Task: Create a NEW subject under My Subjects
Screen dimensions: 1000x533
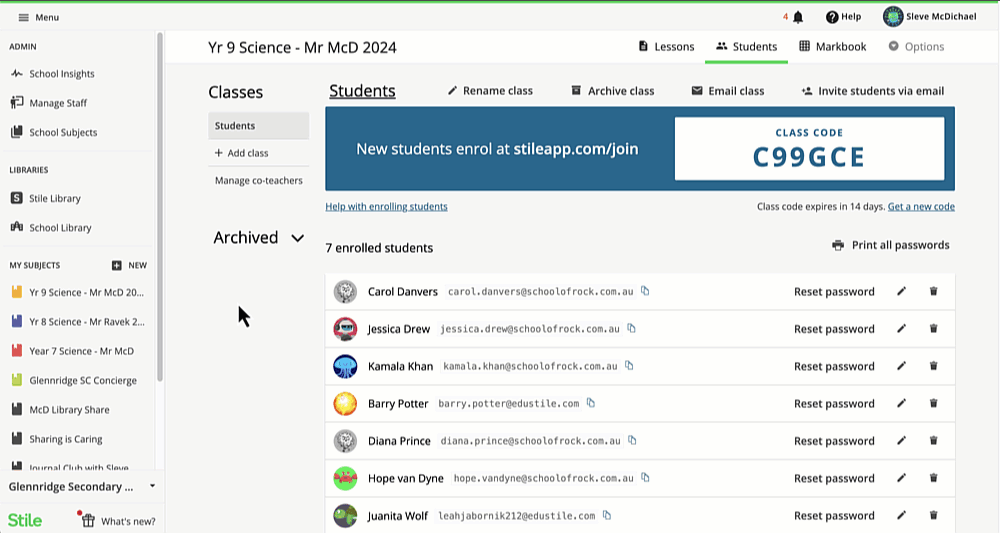Action: pyautogui.click(x=129, y=265)
